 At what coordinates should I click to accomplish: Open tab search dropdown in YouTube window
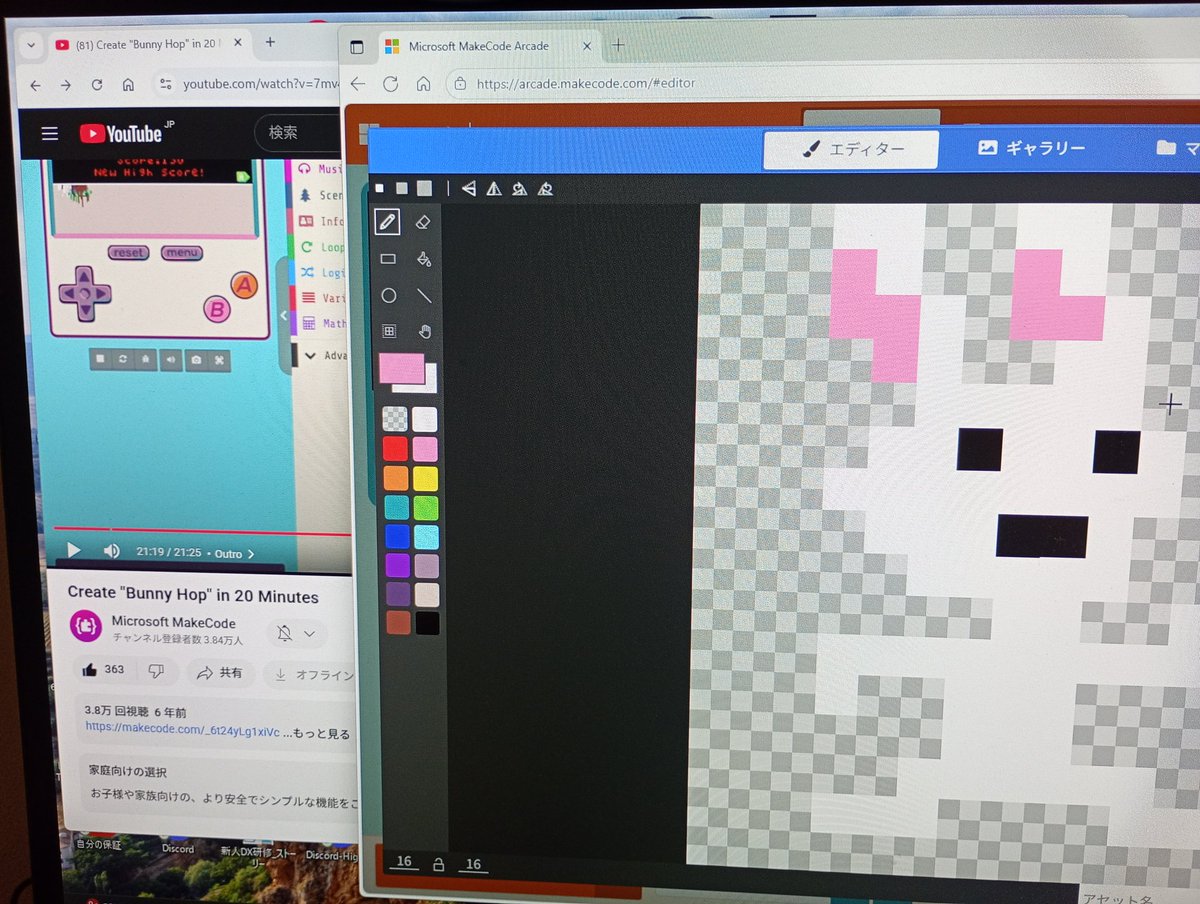point(30,45)
